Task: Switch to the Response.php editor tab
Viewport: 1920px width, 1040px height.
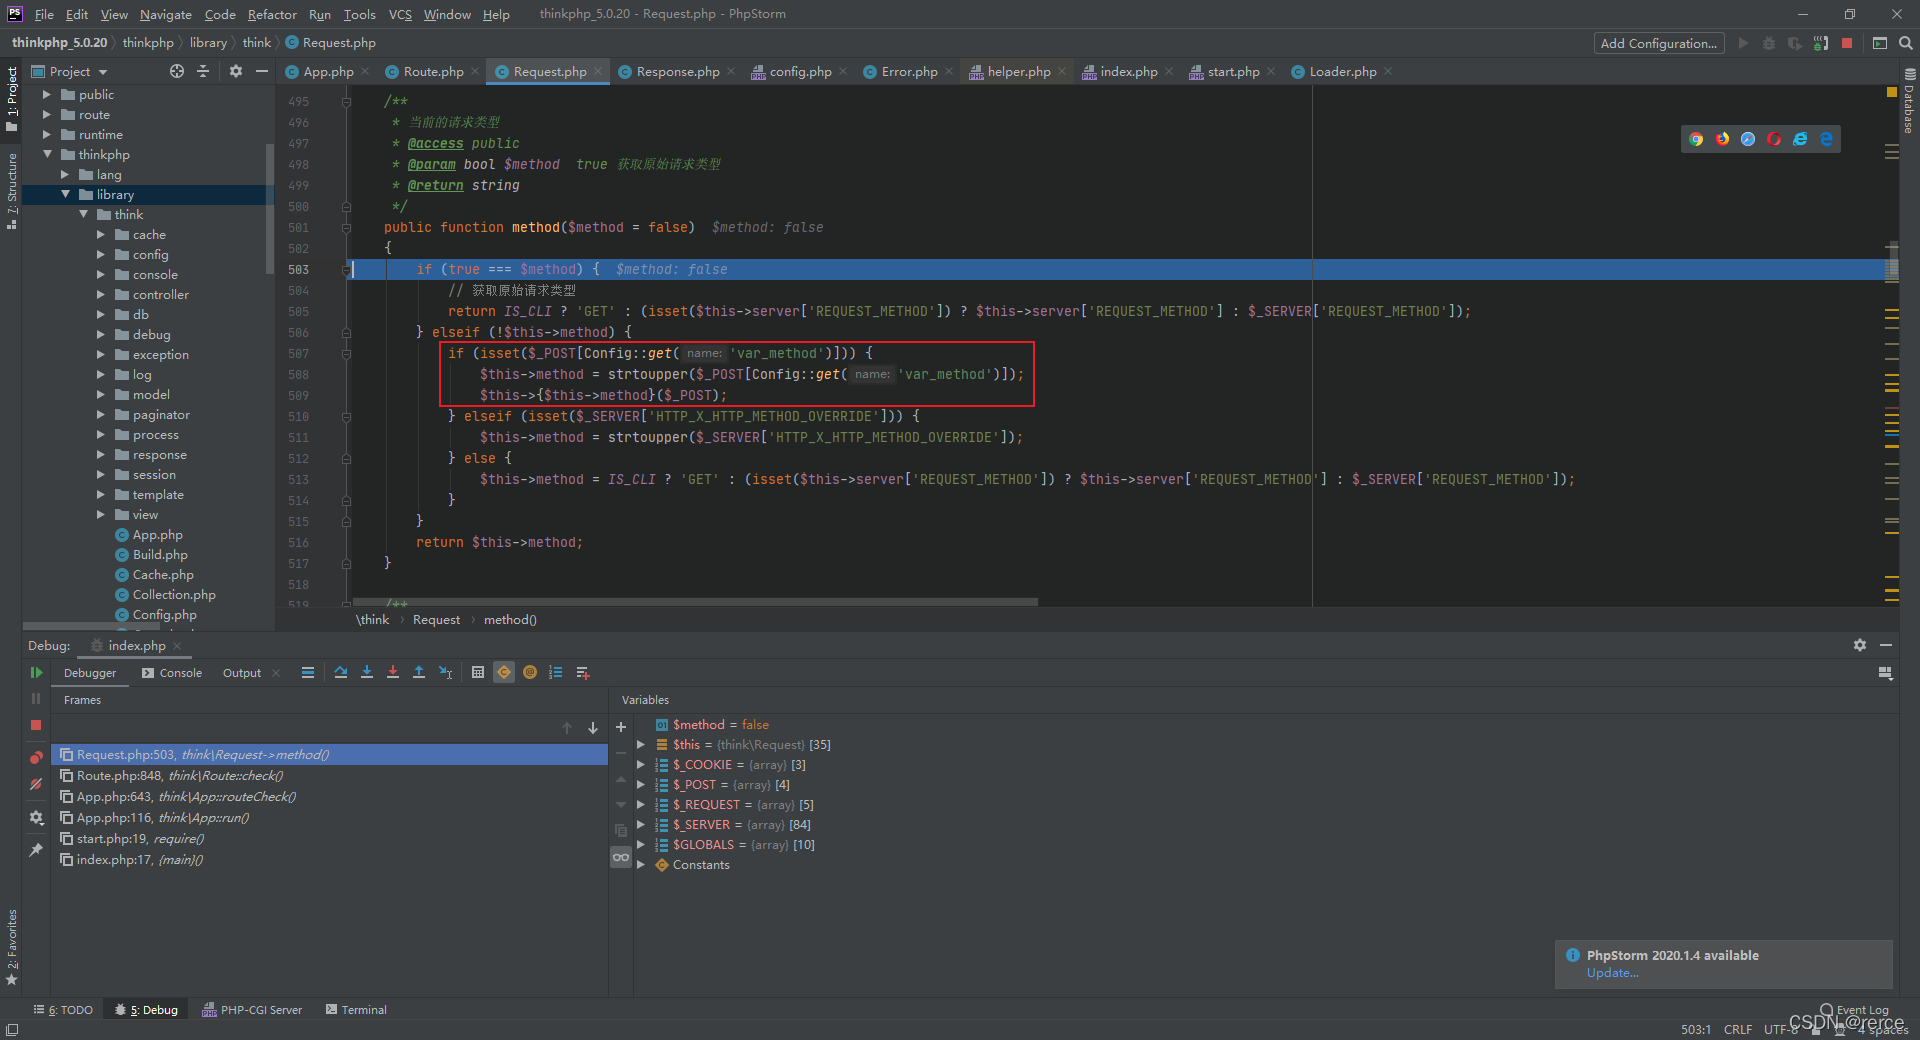Action: pyautogui.click(x=678, y=72)
